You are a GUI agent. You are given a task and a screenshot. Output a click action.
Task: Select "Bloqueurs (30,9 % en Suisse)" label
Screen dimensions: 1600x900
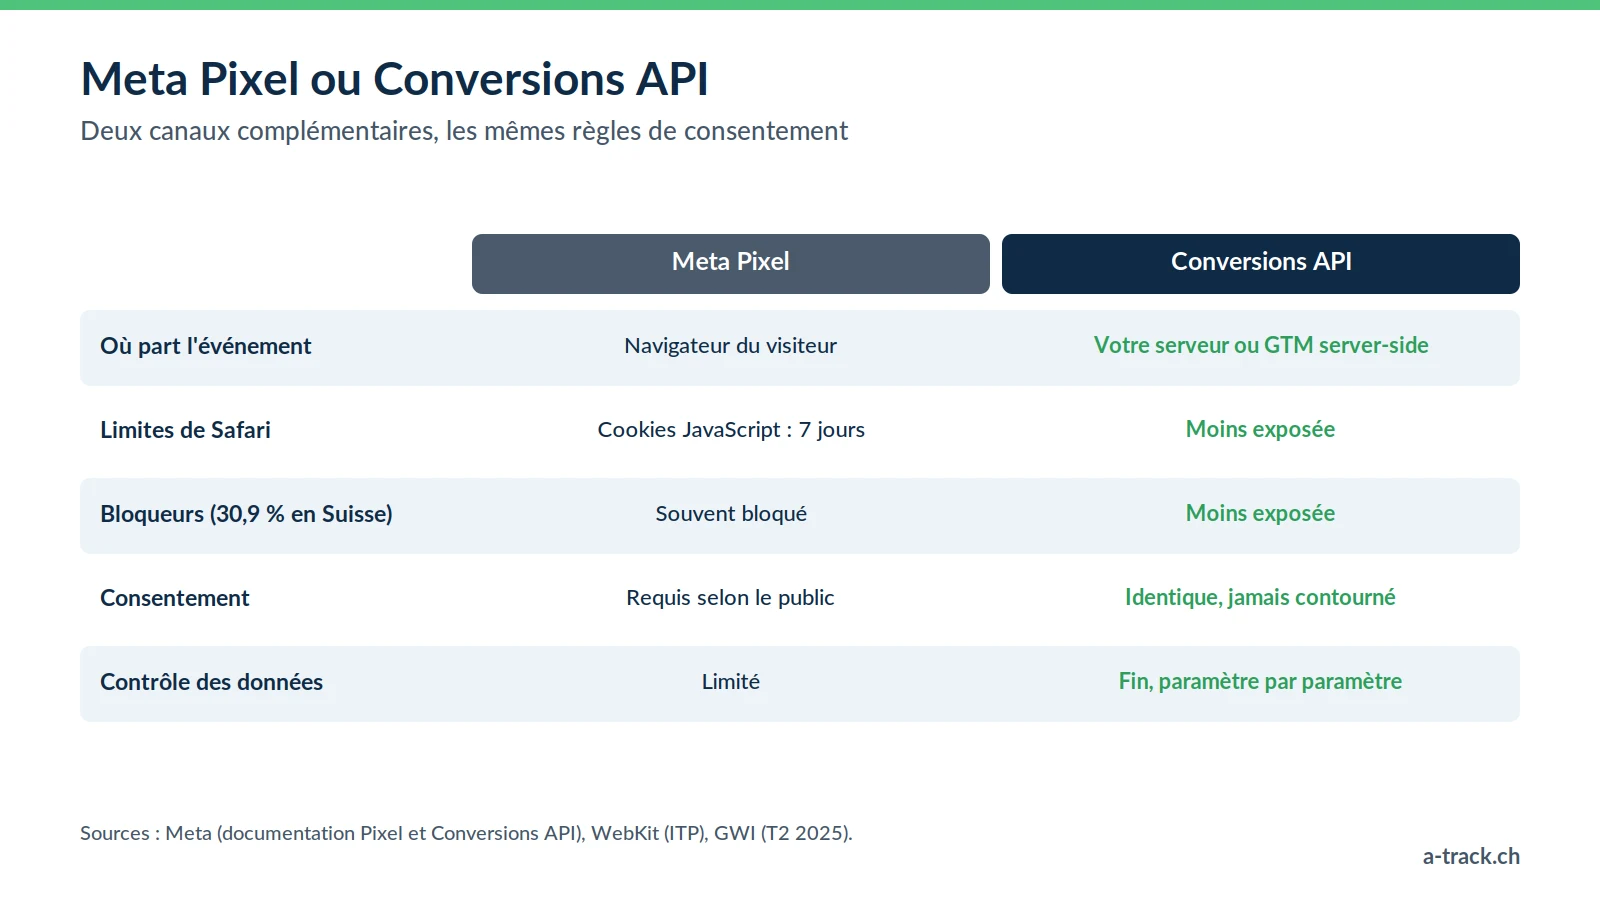pyautogui.click(x=246, y=514)
